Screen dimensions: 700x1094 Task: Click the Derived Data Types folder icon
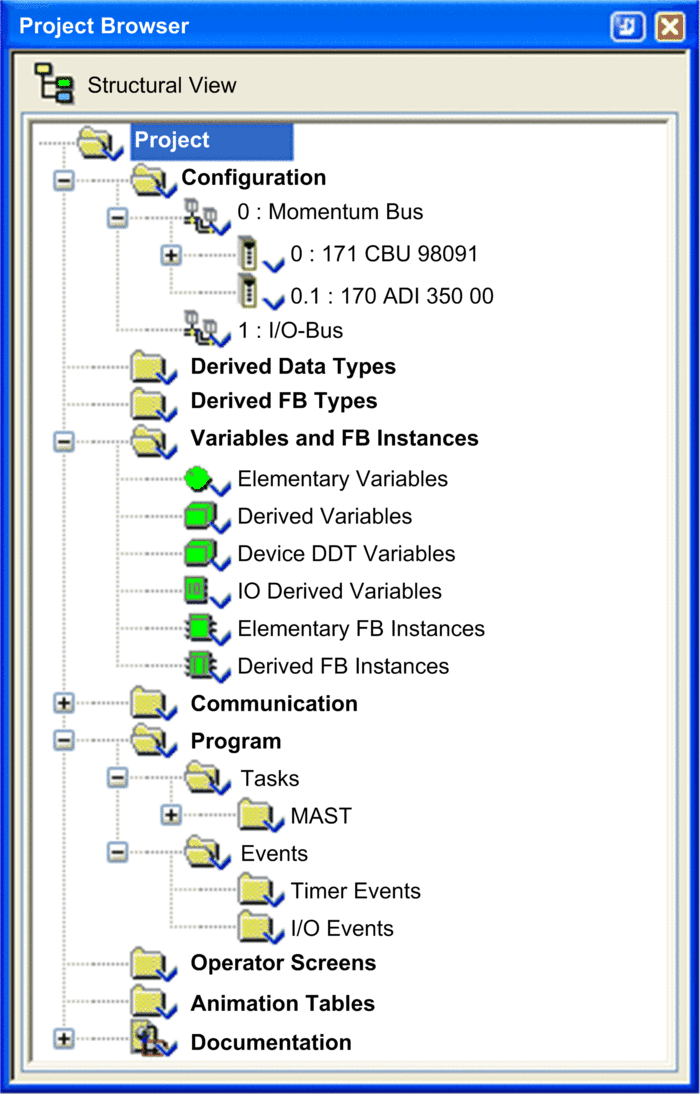(x=155, y=367)
